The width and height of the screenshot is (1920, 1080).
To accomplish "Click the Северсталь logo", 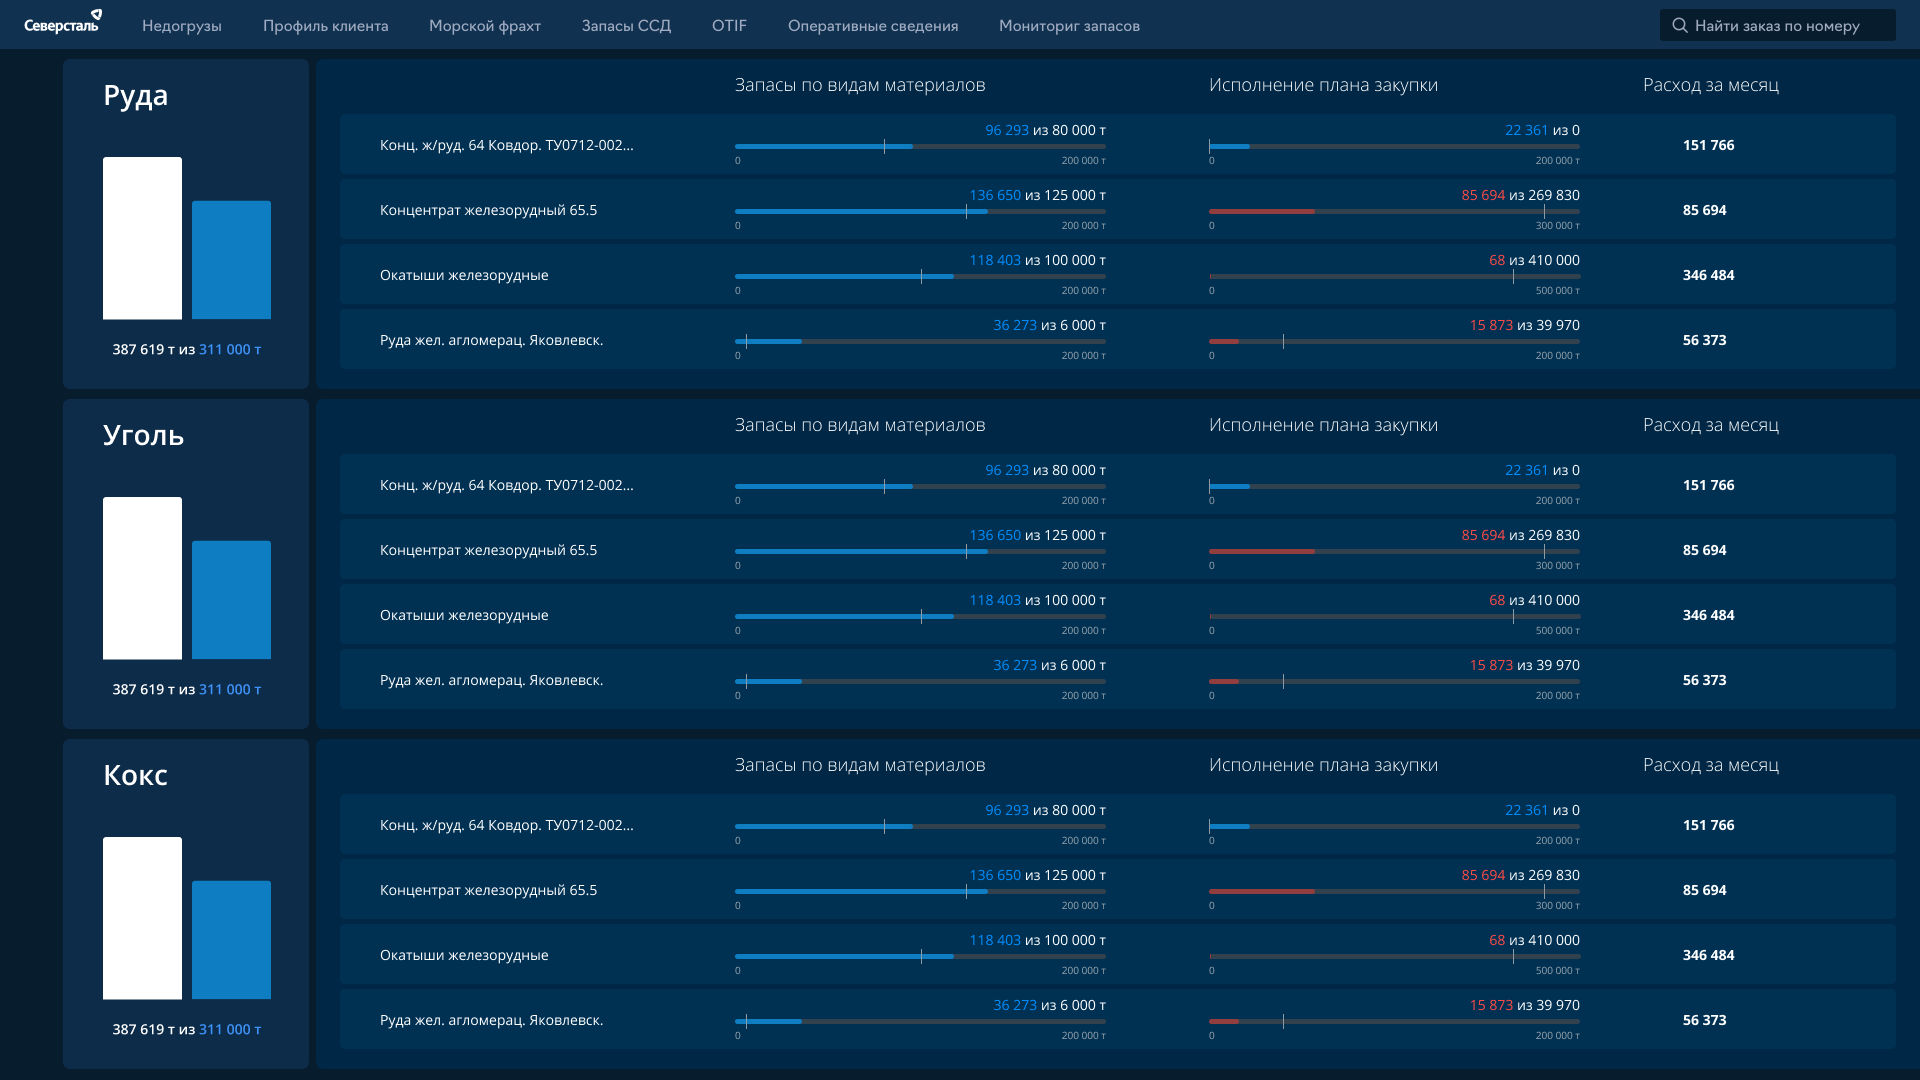I will (63, 22).
